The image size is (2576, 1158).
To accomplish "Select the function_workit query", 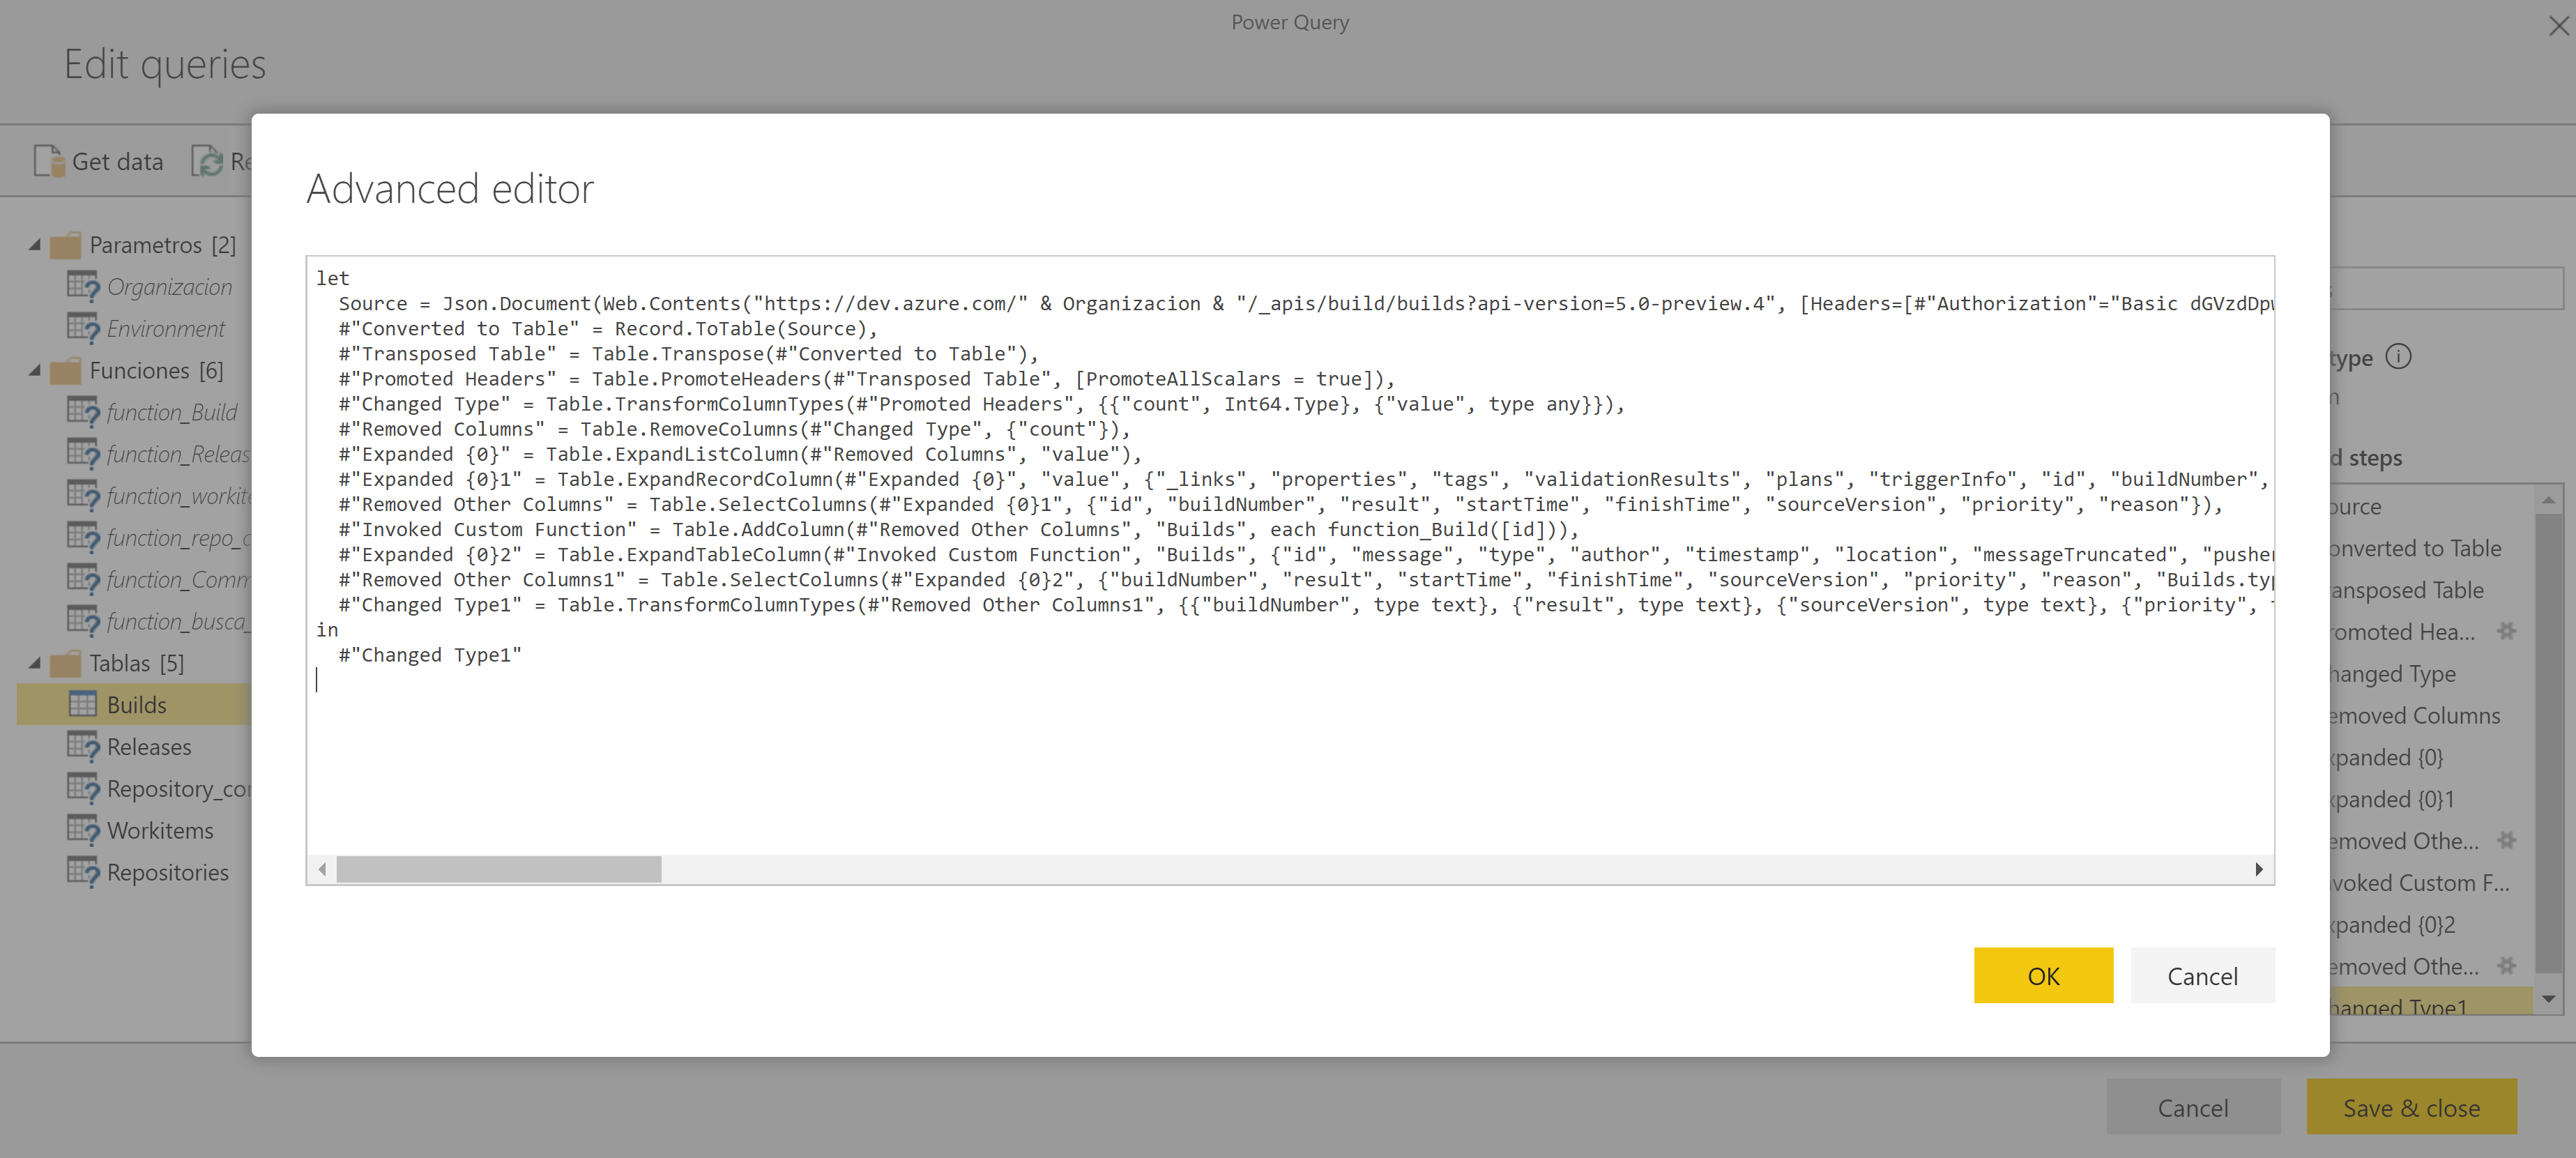I will [178, 496].
